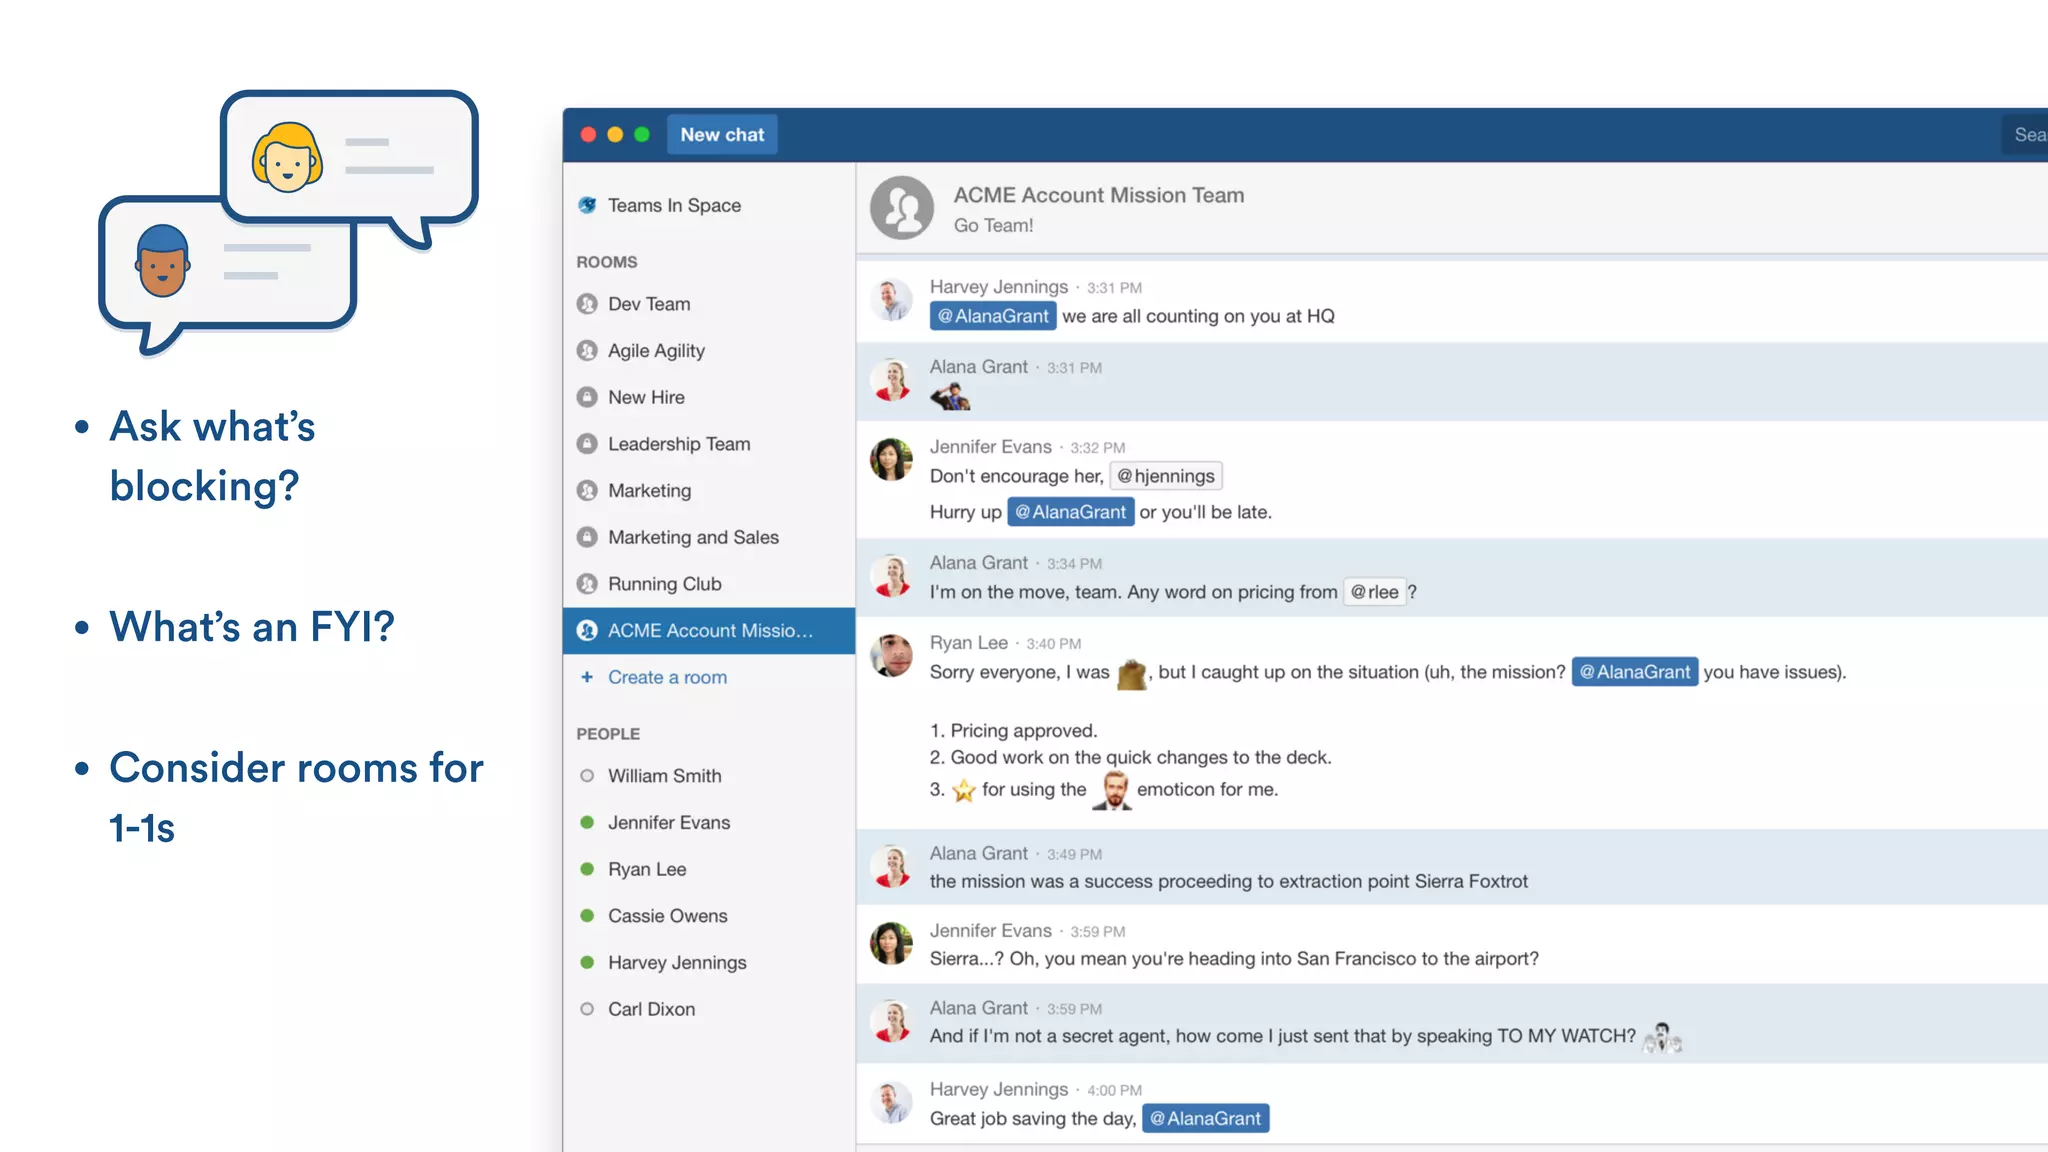Screen dimensions: 2048x1152
Task: Click the plus icon beside Create a room
Action: [587, 677]
